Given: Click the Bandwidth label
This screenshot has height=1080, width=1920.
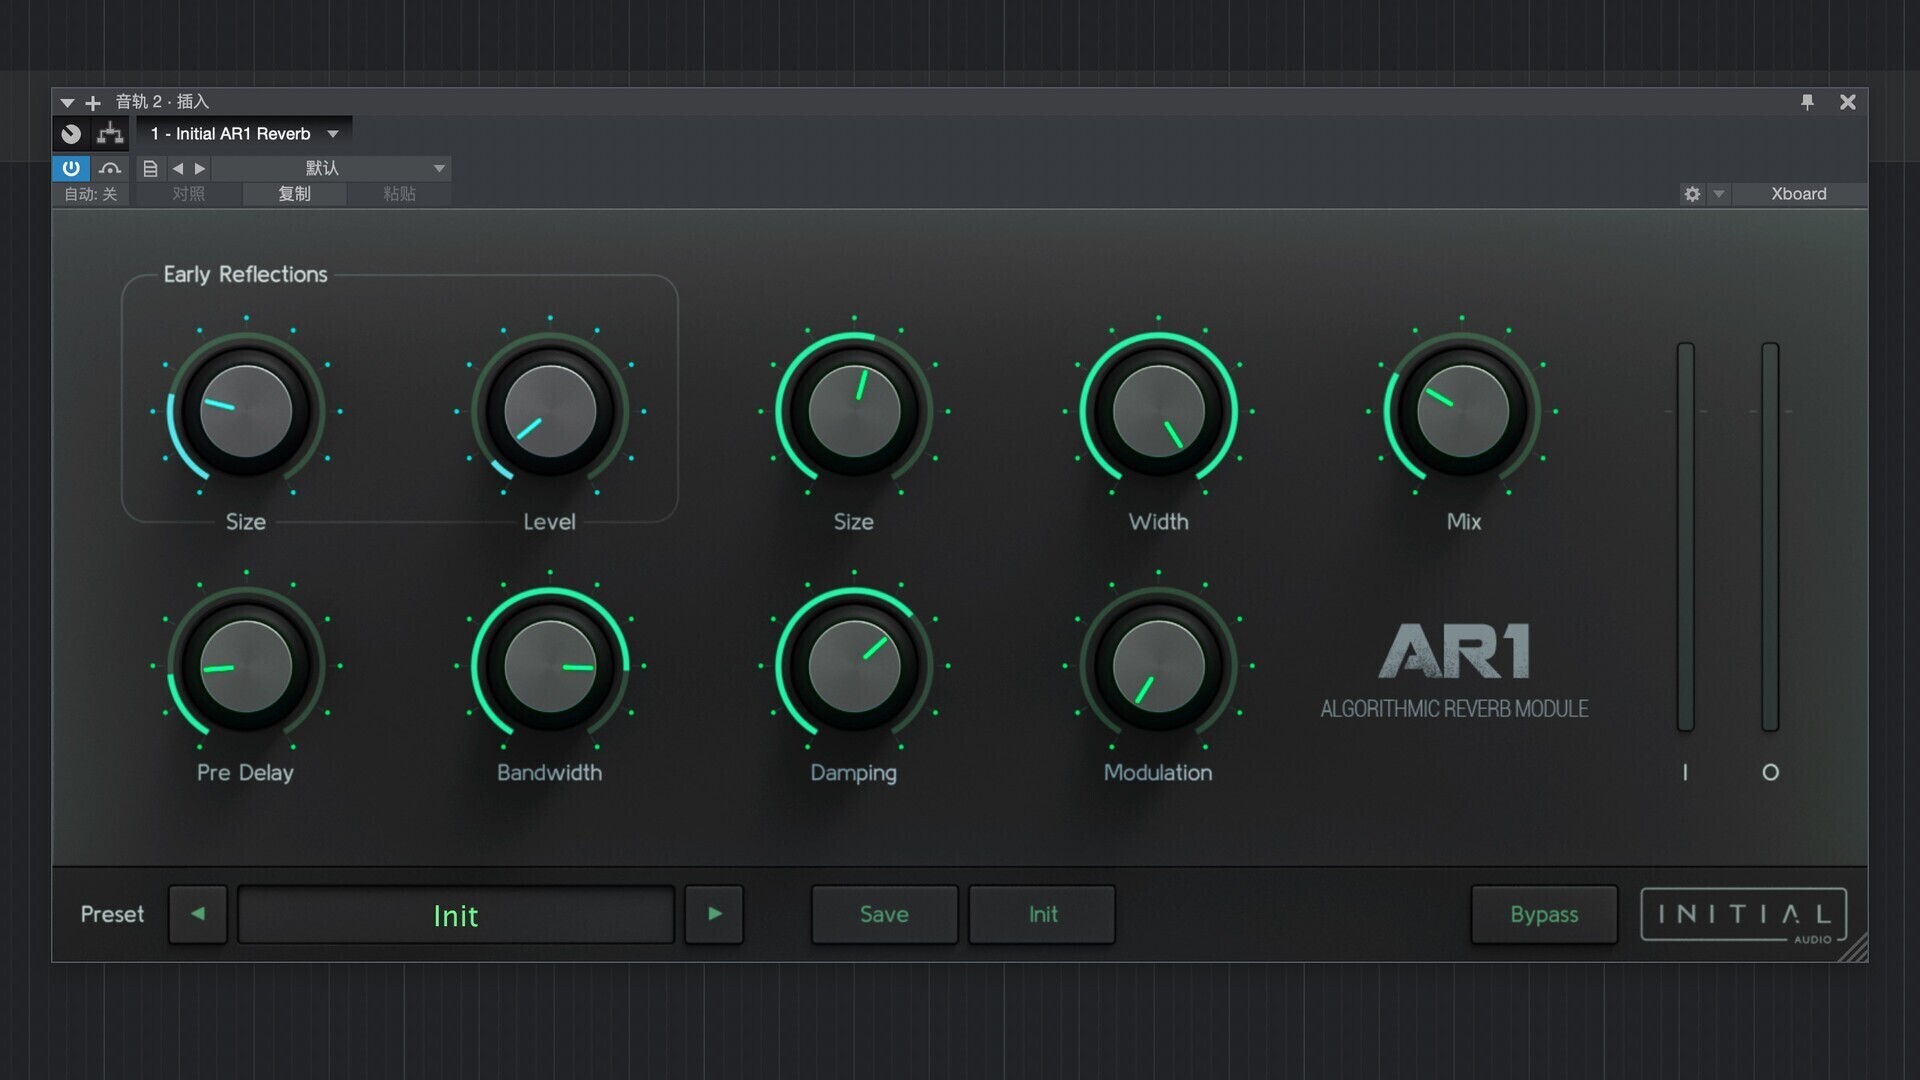Looking at the screenshot, I should coord(550,773).
